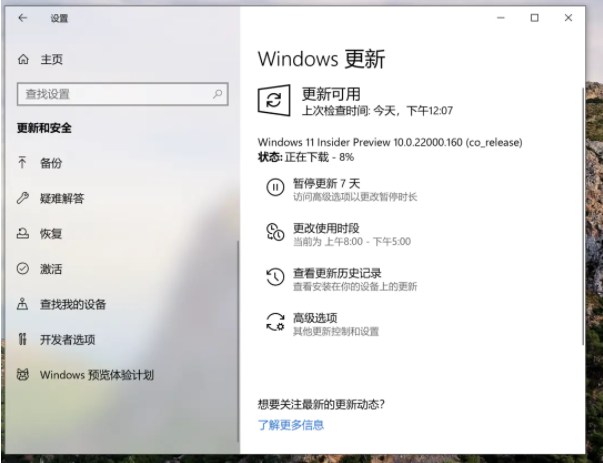Close the 设置 window
Image resolution: width=603 pixels, height=463 pixels.
568,18
